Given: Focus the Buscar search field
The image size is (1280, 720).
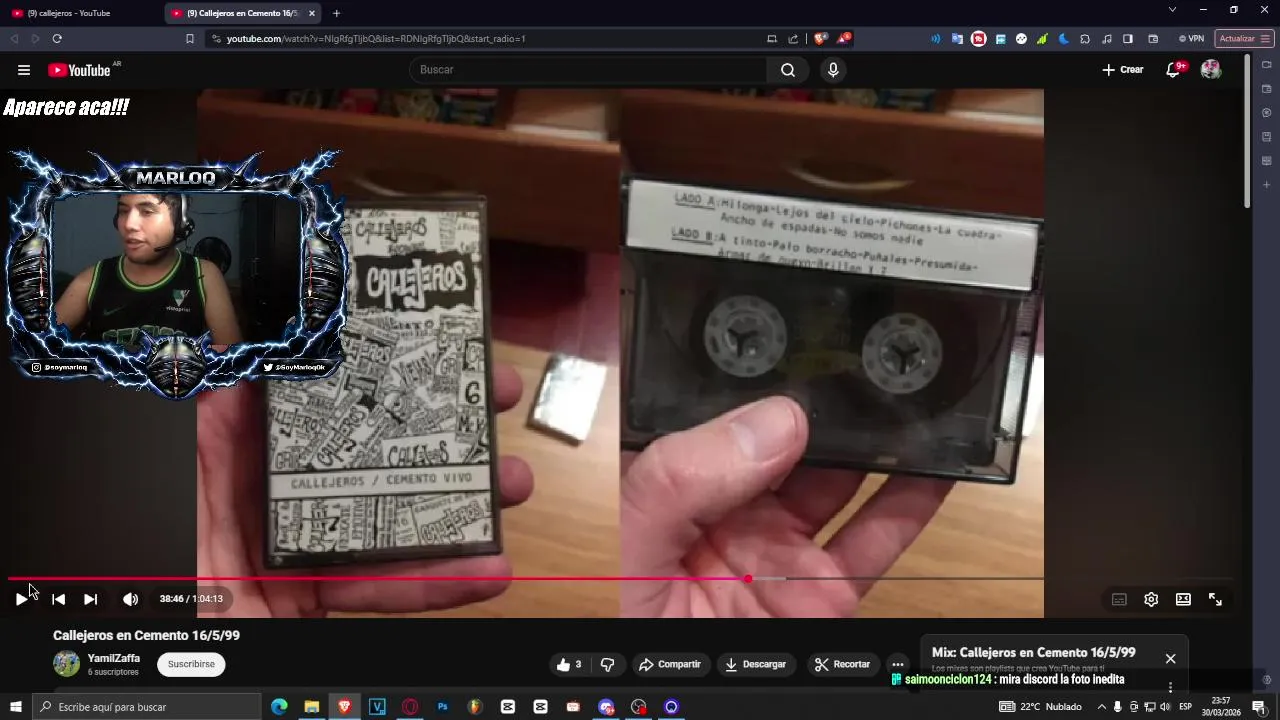Looking at the screenshot, I should coord(588,70).
